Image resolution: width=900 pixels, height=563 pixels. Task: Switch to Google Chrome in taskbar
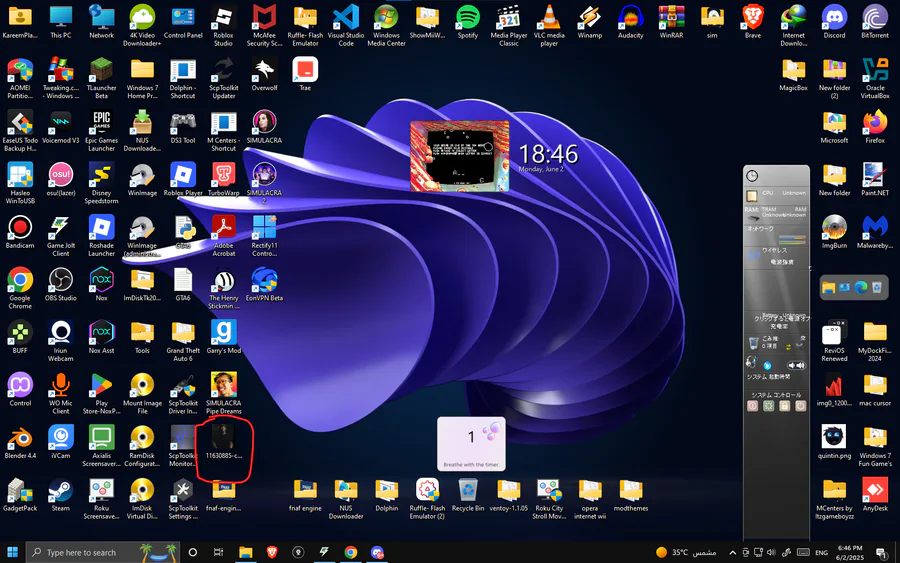[351, 552]
